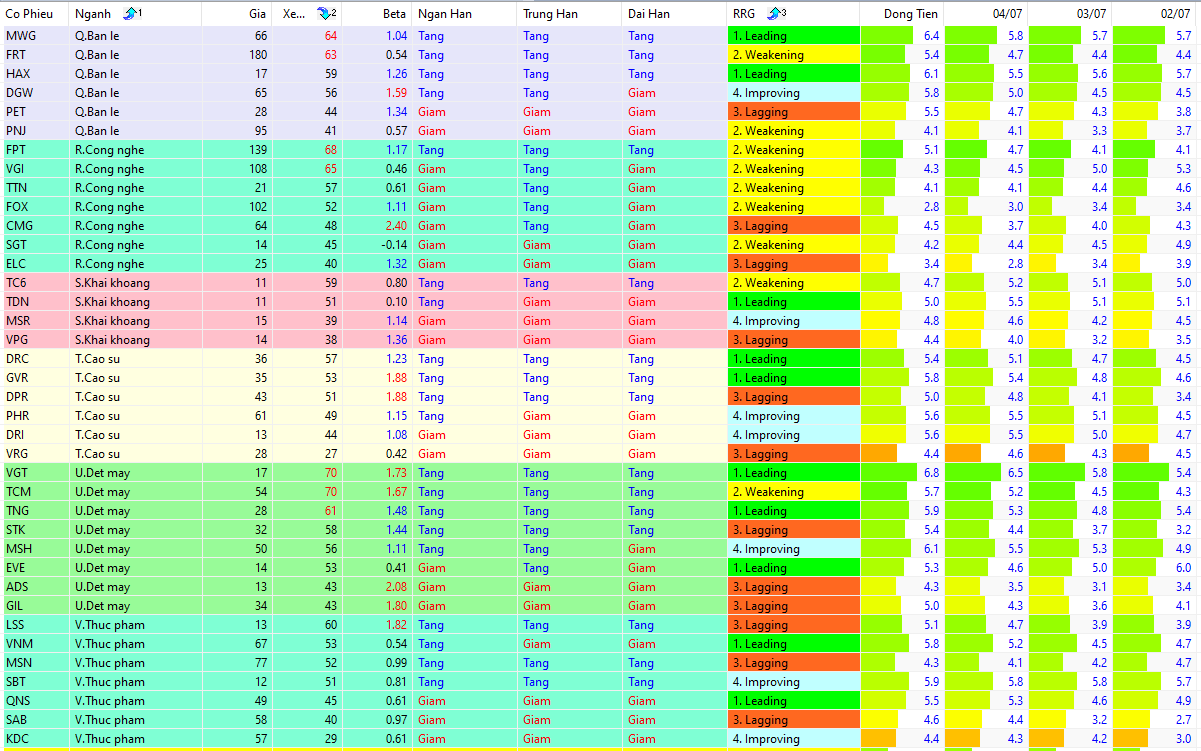Select the HAX ticker cell
The width and height of the screenshot is (1201, 751).
[35, 74]
